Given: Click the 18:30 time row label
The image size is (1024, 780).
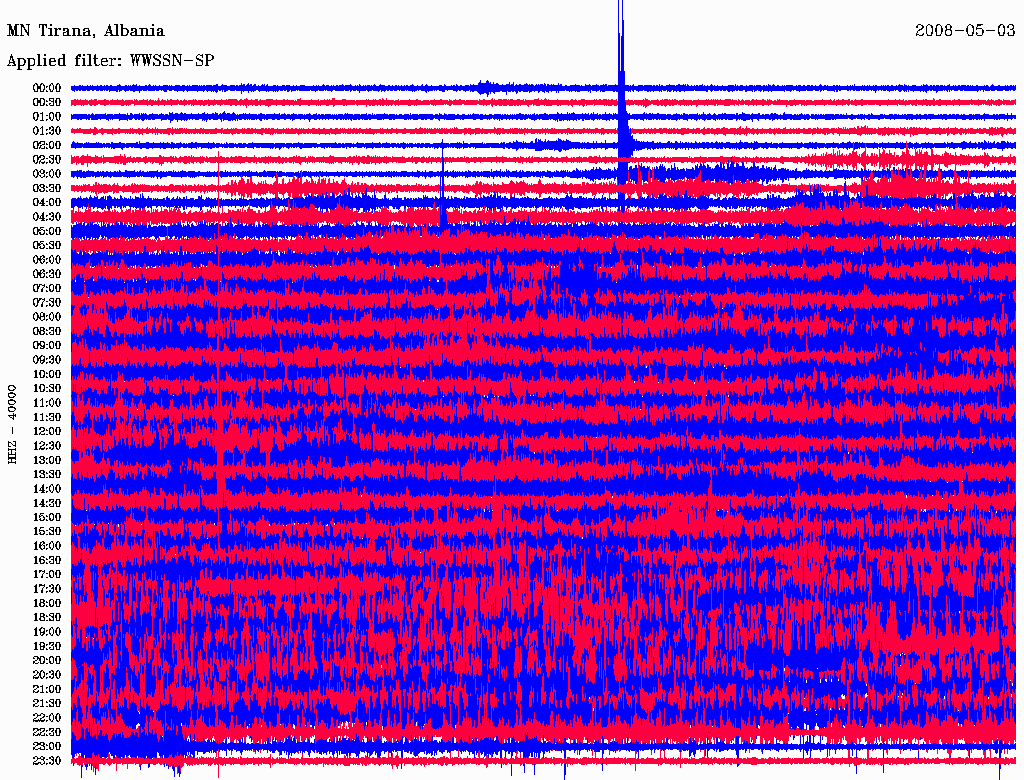Looking at the screenshot, I should point(47,617).
